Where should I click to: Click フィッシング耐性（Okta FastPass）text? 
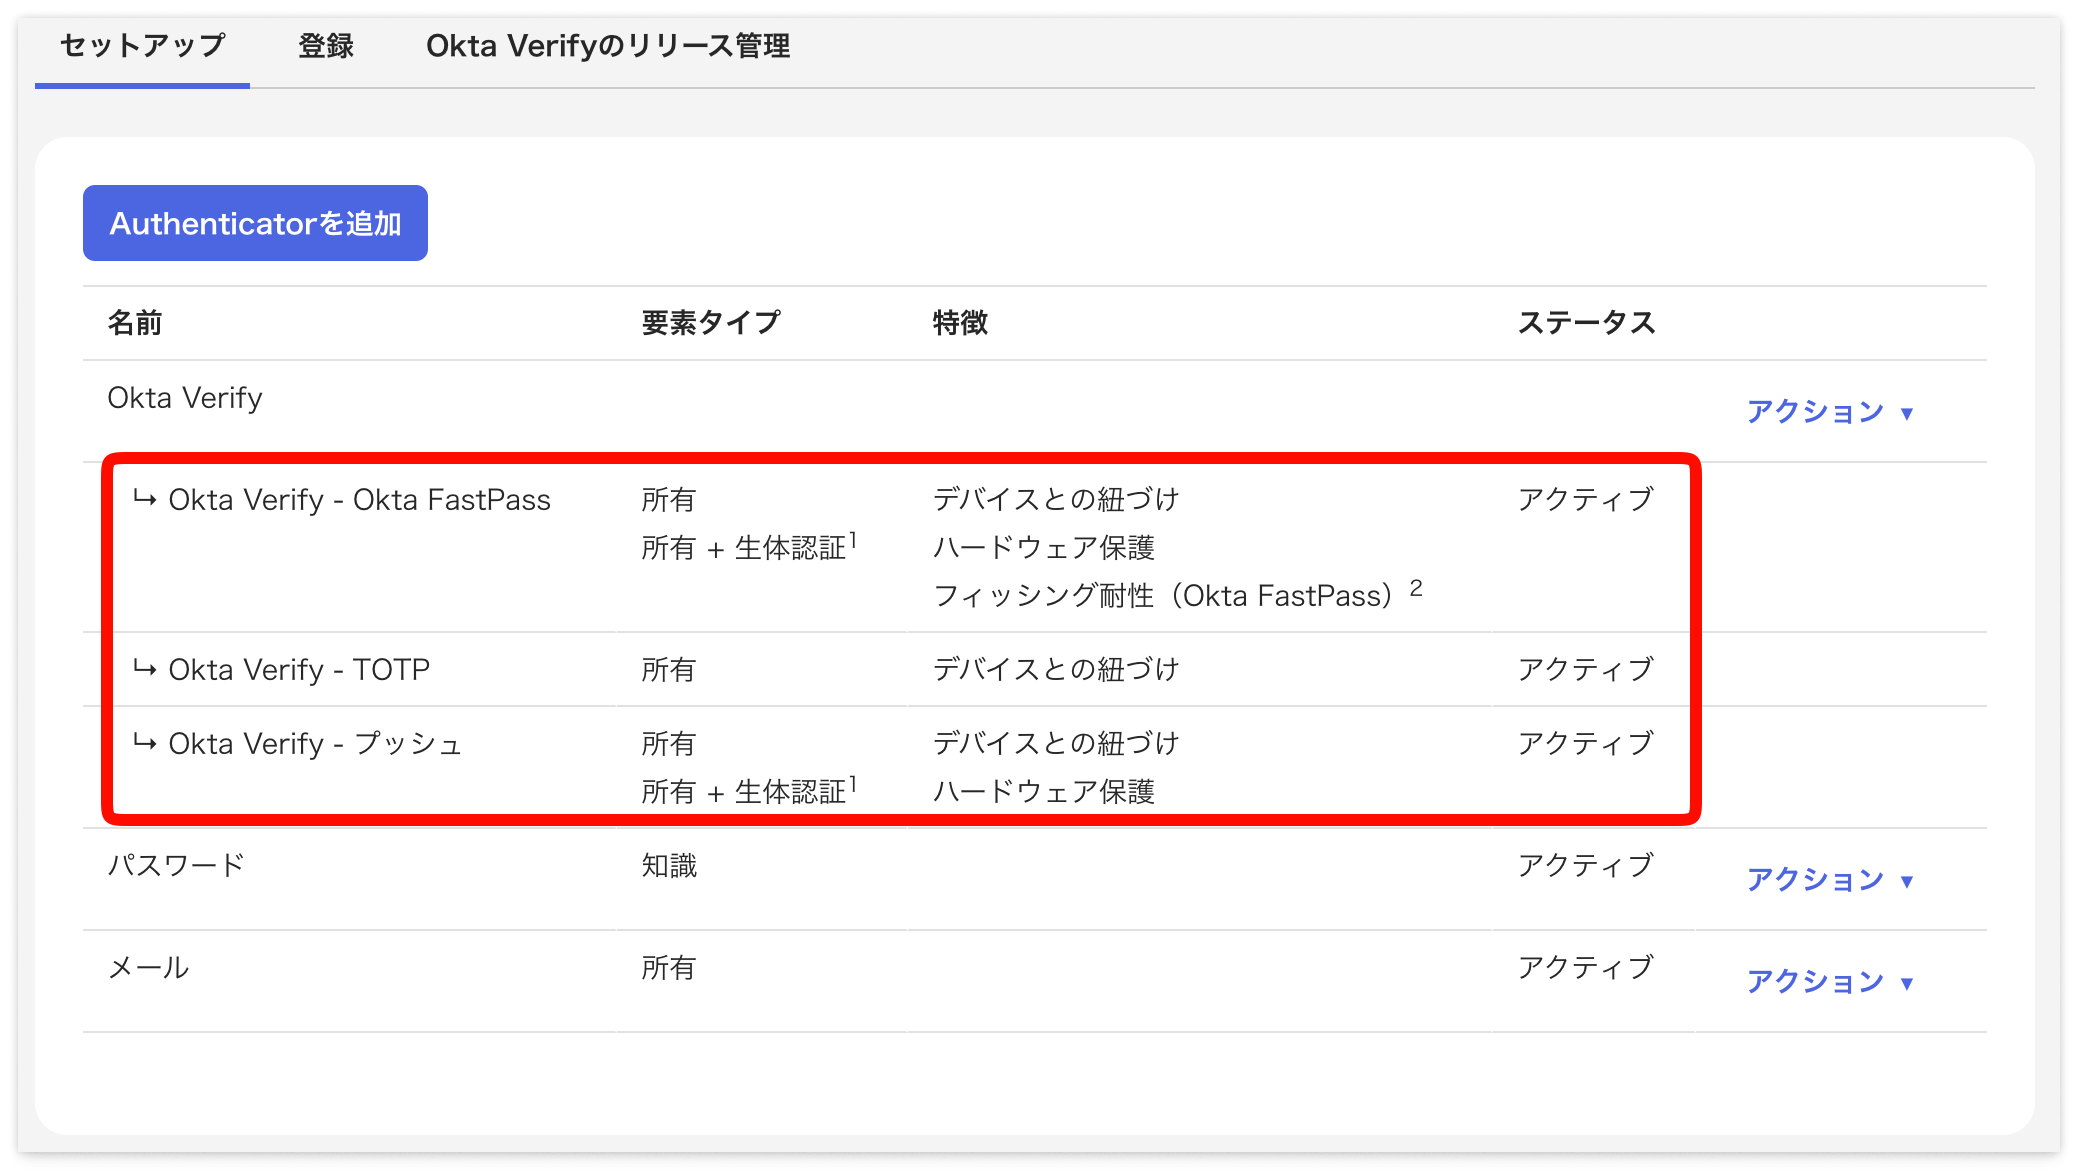tap(1163, 596)
